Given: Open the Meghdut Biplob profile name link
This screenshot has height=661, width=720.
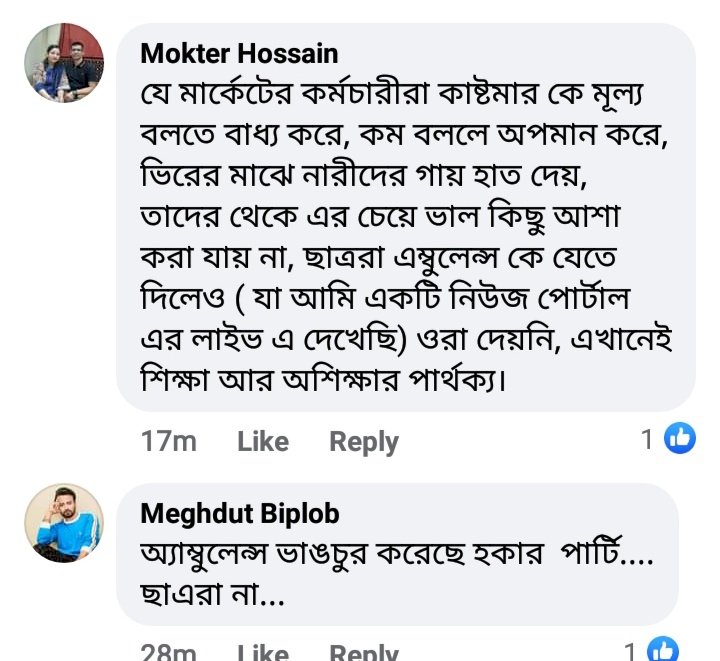Looking at the screenshot, I should pos(240,514).
